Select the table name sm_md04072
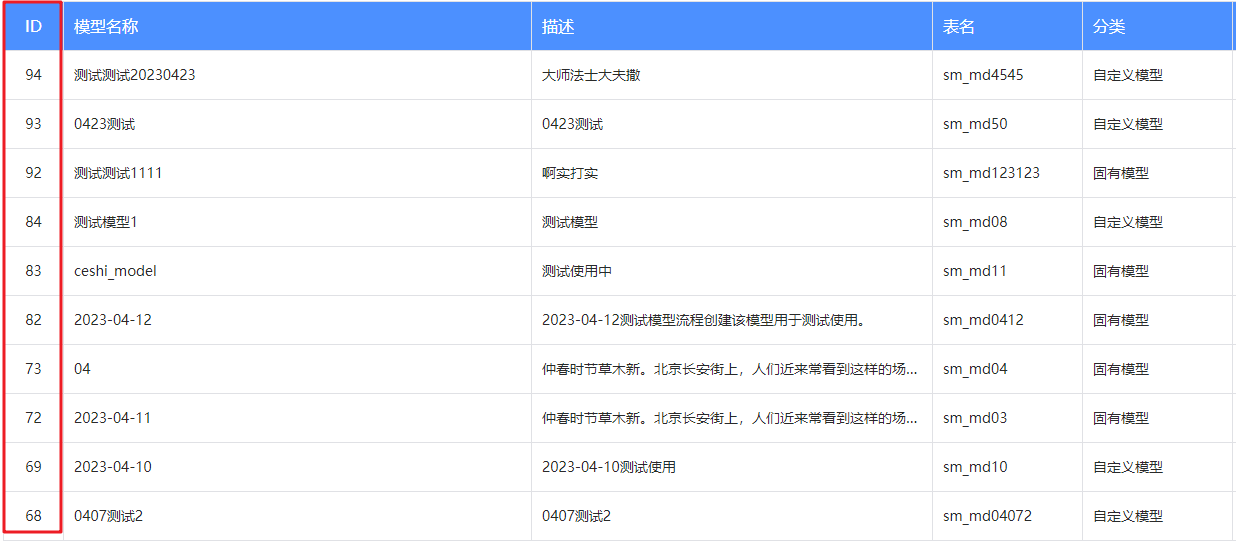 [987, 516]
